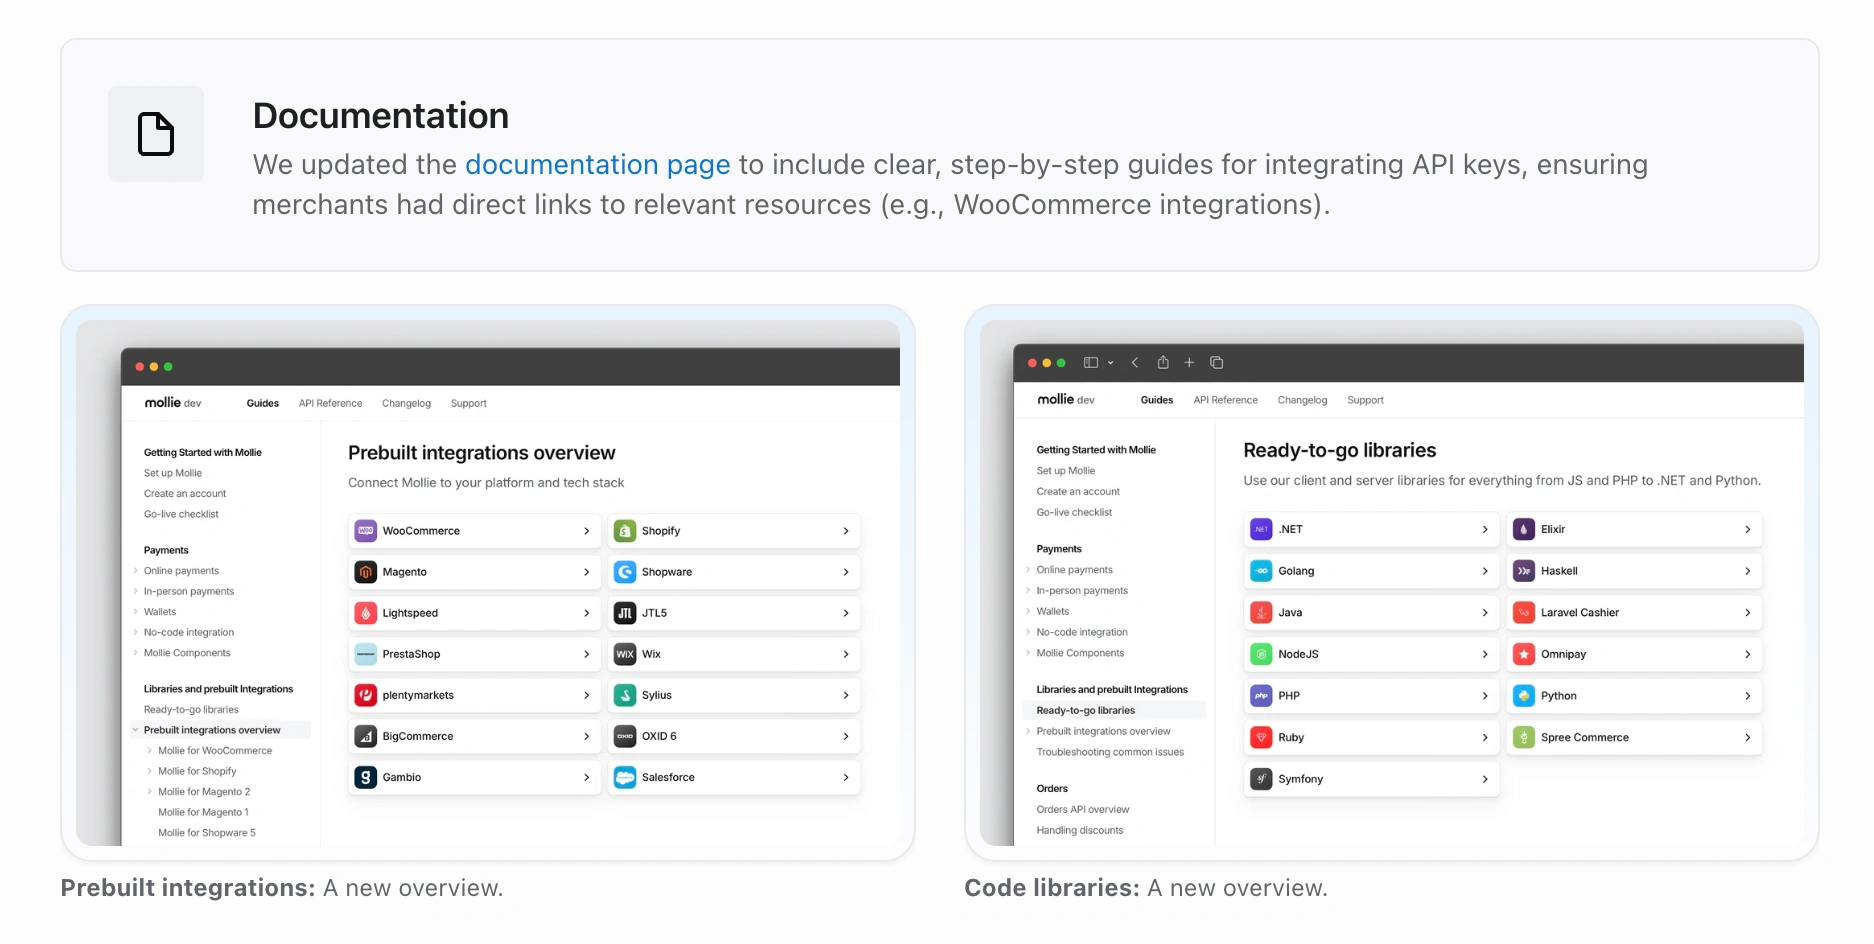The height and width of the screenshot is (944, 1874).
Task: Open Ready-to-go libraries in libraries window sidebar
Action: 1086,710
